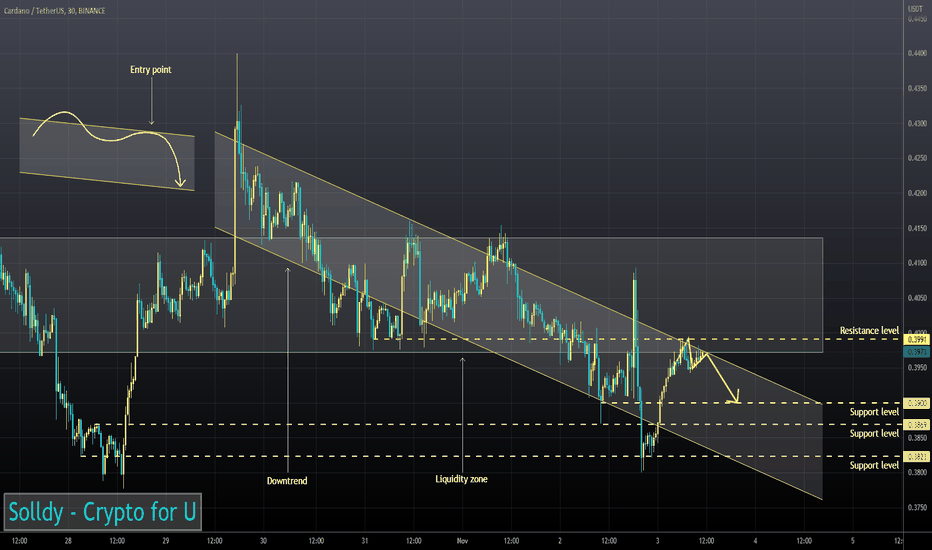Click the 0.4150 price axis value
The width and height of the screenshot is (932, 550).
click(917, 228)
